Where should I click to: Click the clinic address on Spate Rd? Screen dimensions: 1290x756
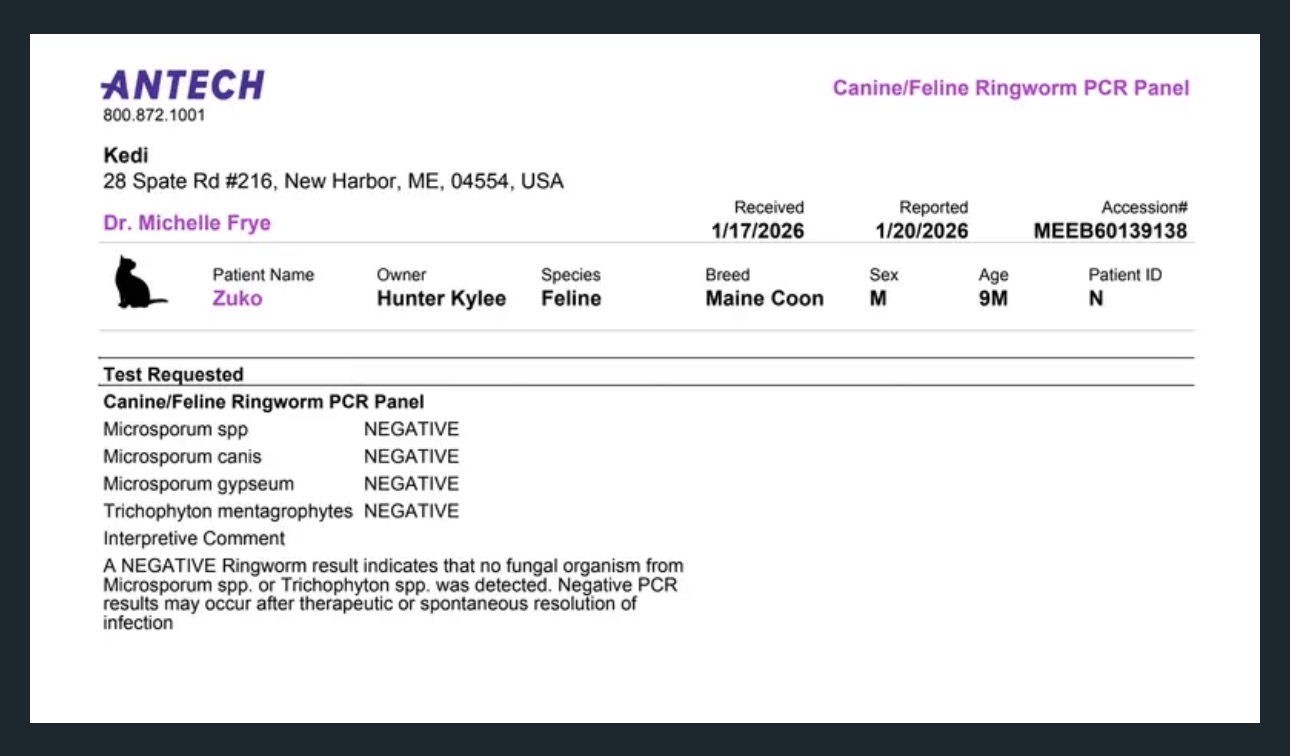[333, 182]
